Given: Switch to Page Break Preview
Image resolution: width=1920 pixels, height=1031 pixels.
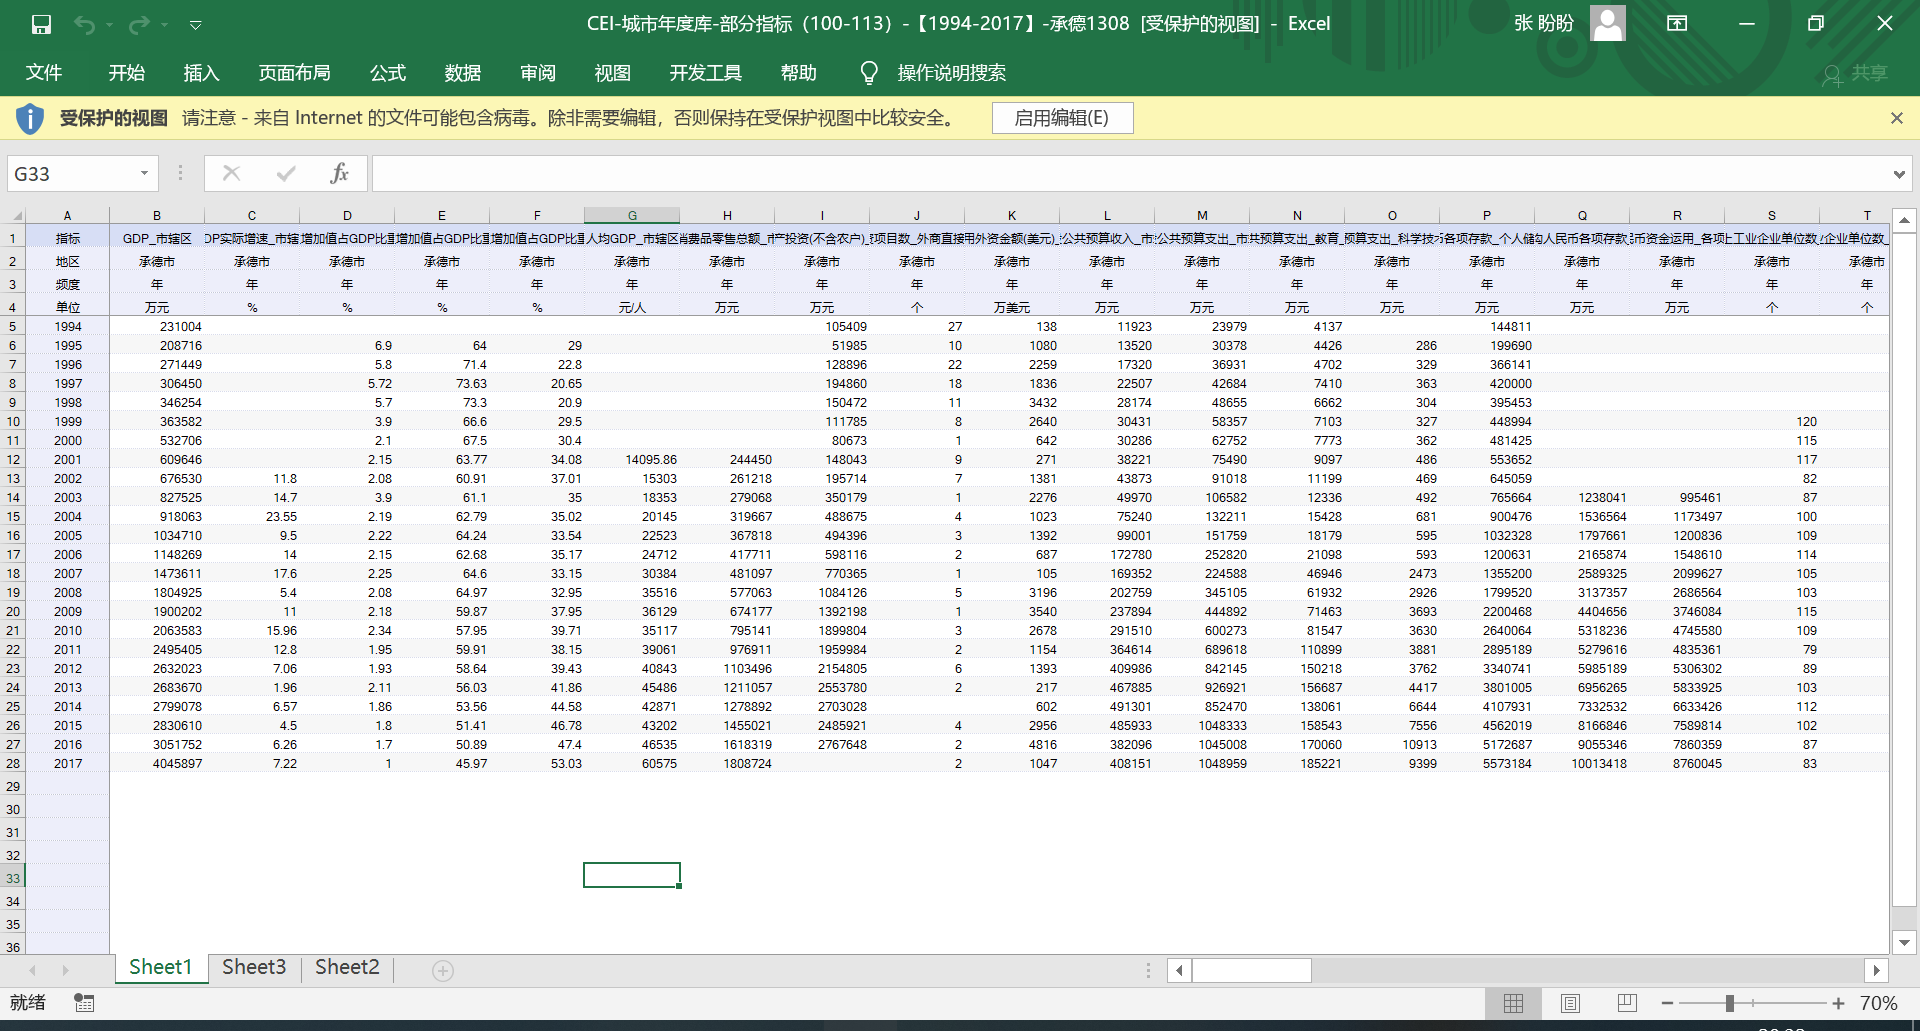Looking at the screenshot, I should pyautogui.click(x=1627, y=1003).
